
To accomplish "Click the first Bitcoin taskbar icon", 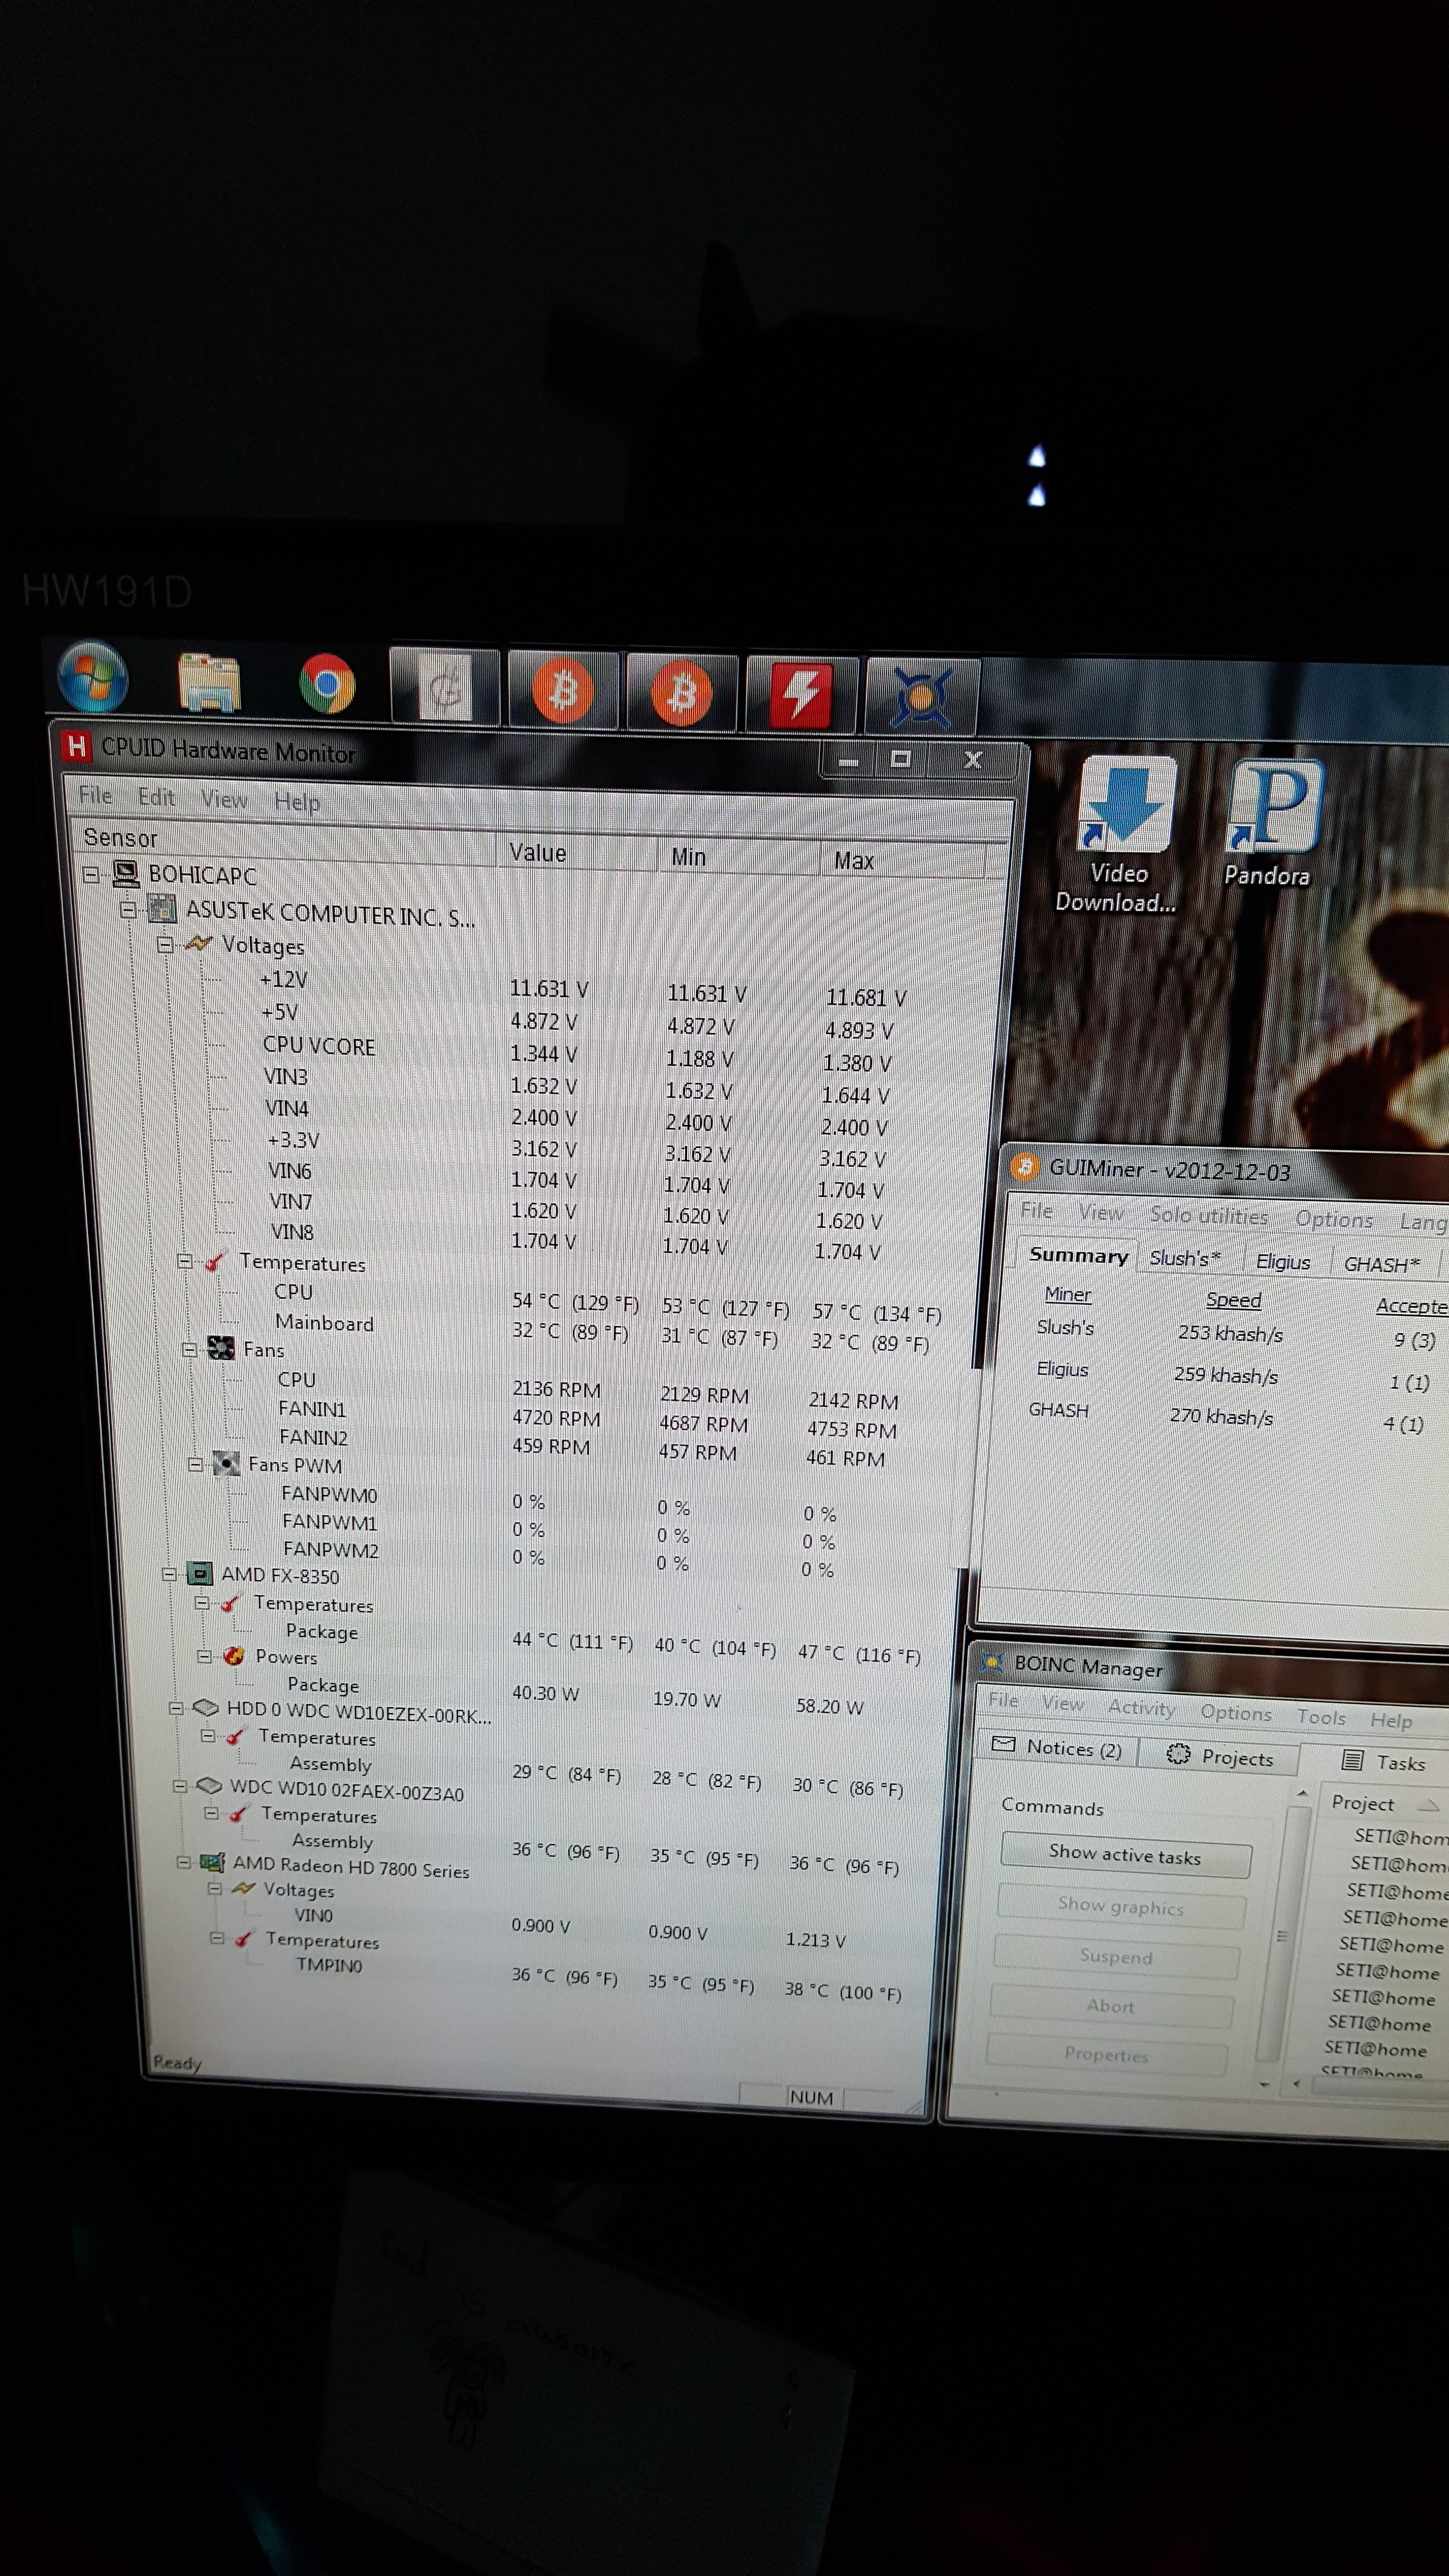I will click(x=563, y=689).
